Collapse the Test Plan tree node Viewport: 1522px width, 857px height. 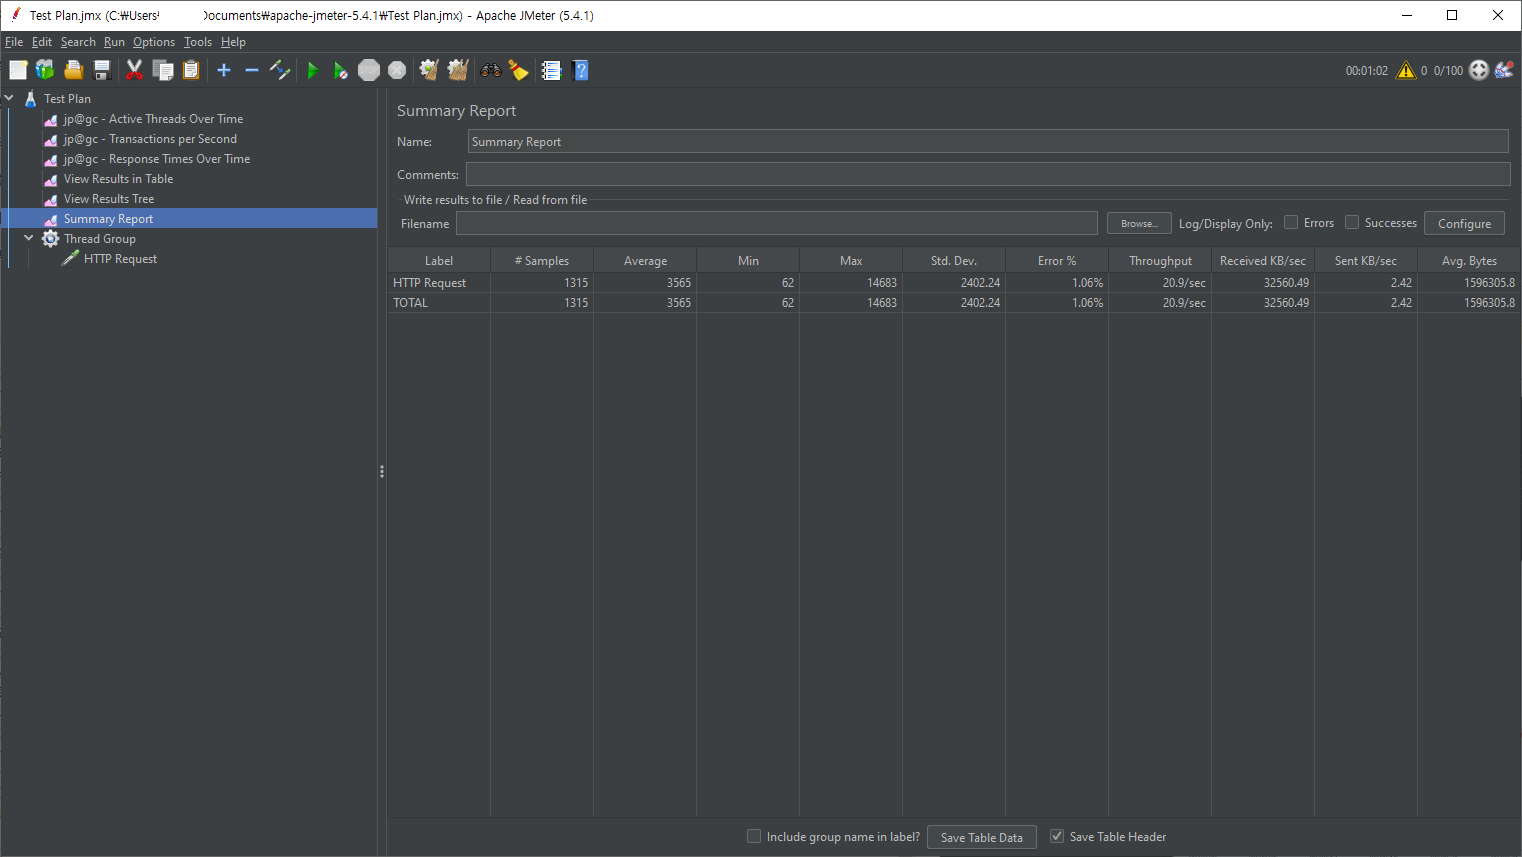(9, 98)
